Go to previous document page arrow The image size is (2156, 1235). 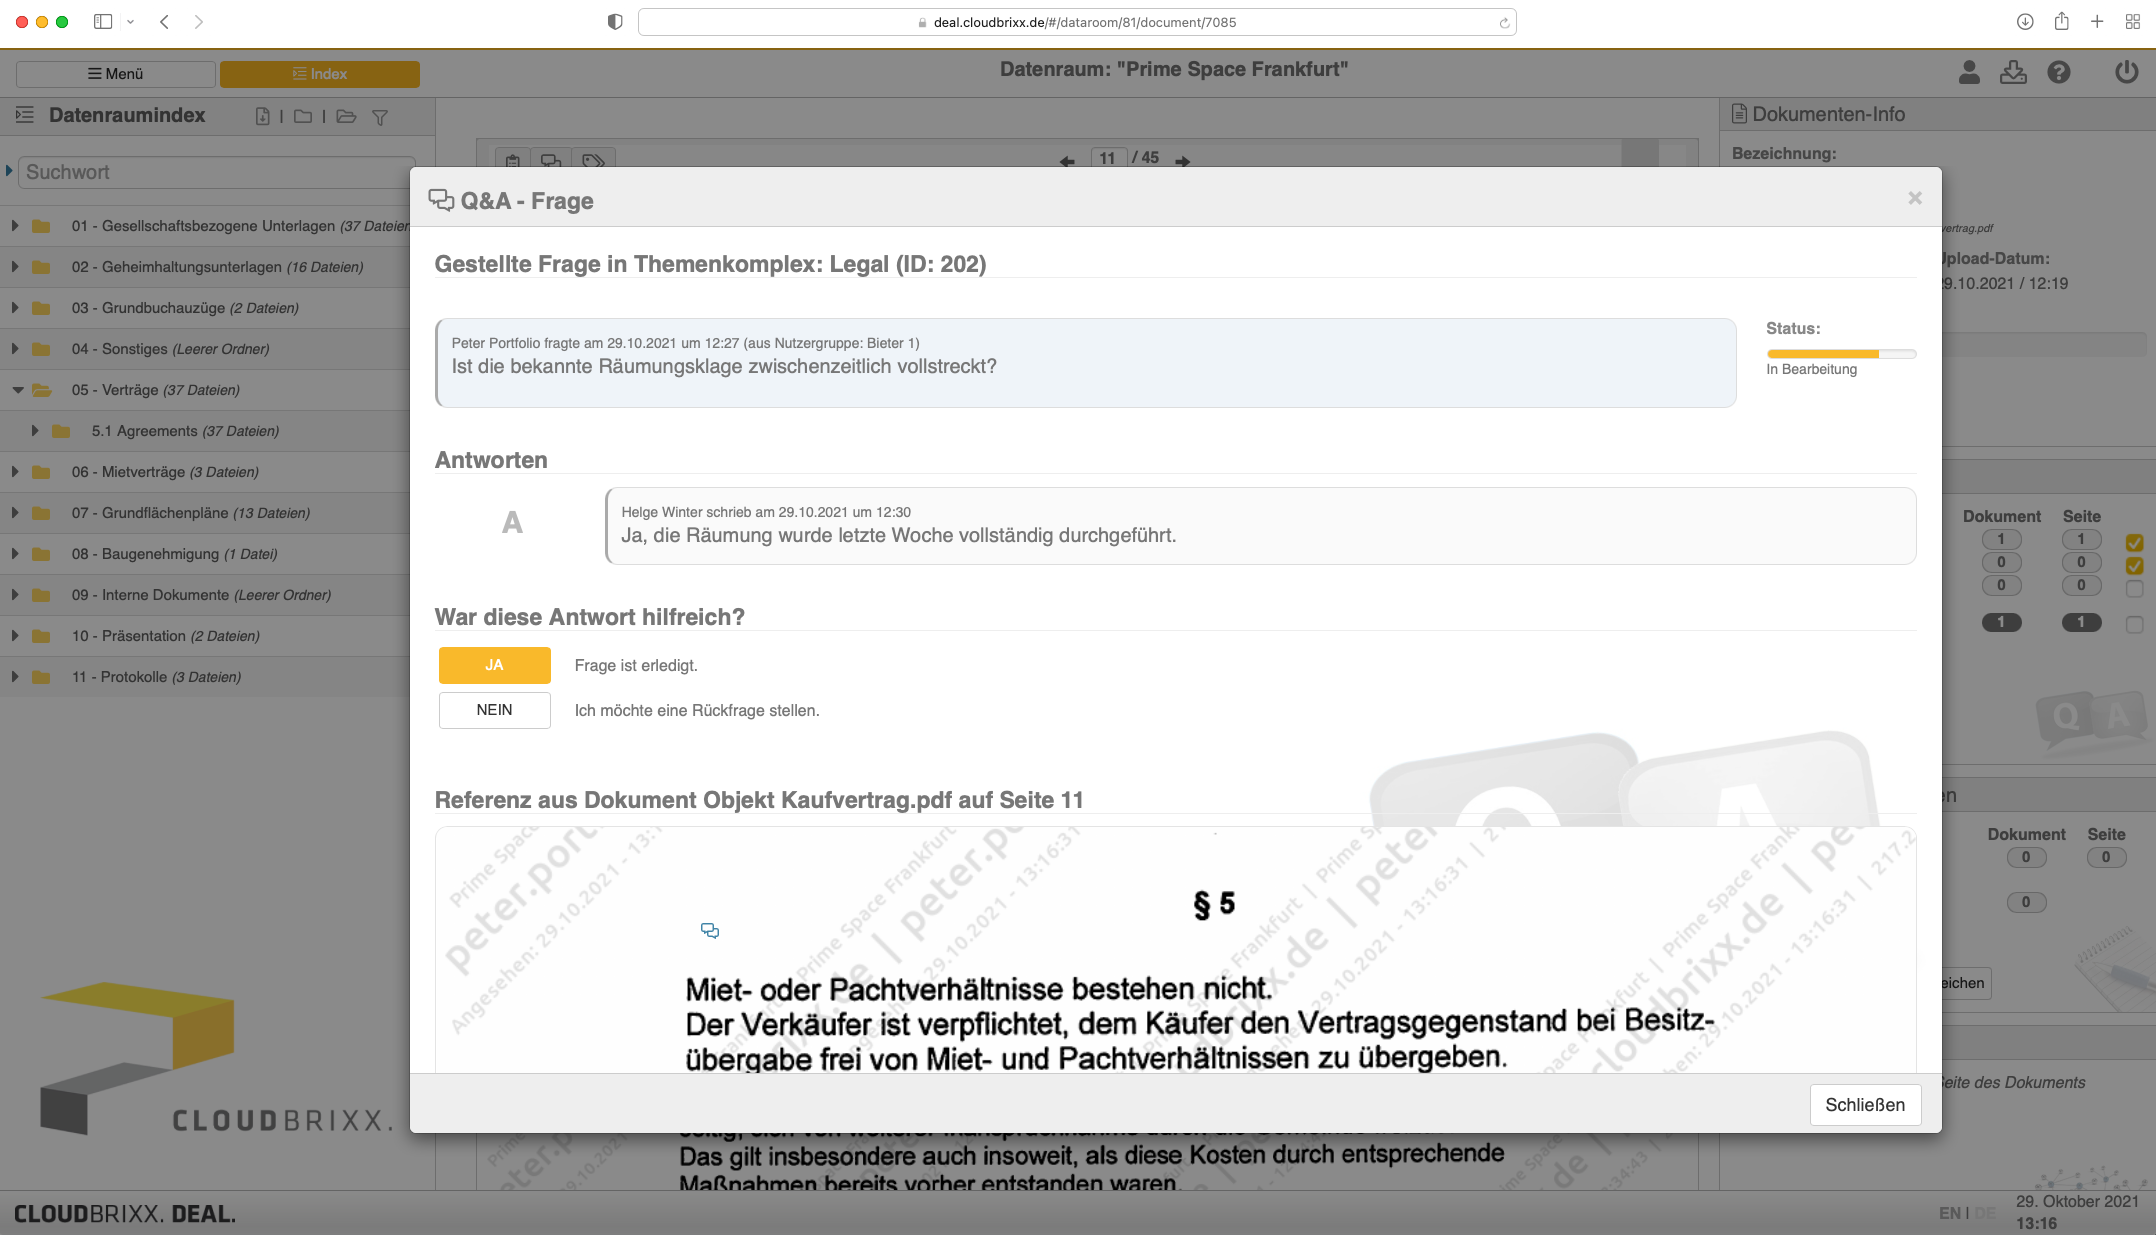[x=1067, y=160]
